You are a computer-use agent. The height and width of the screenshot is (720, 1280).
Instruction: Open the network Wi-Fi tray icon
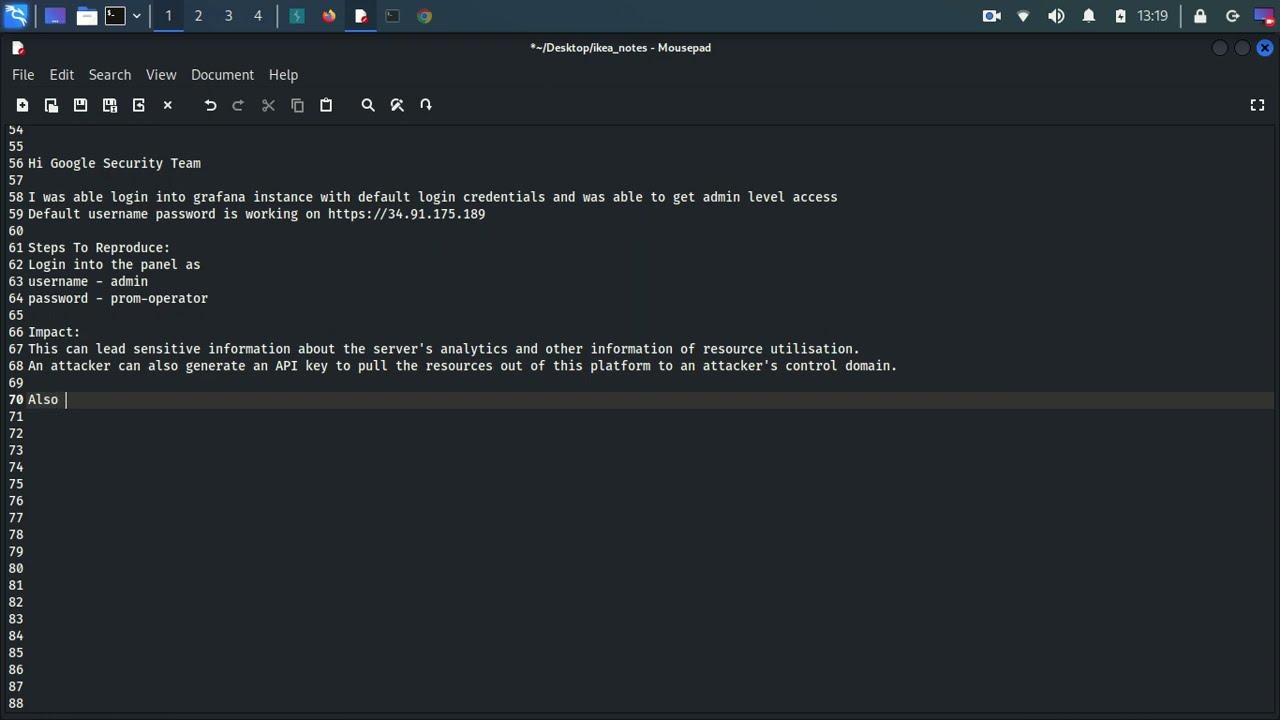pos(1023,16)
